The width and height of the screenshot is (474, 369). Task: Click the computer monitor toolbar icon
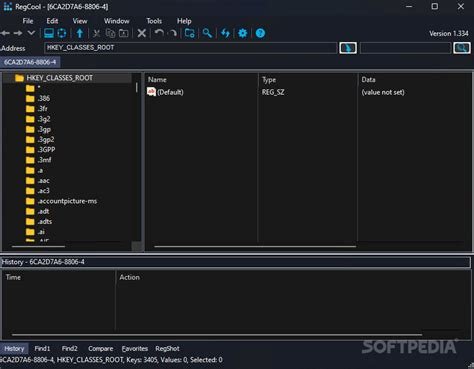pos(49,33)
